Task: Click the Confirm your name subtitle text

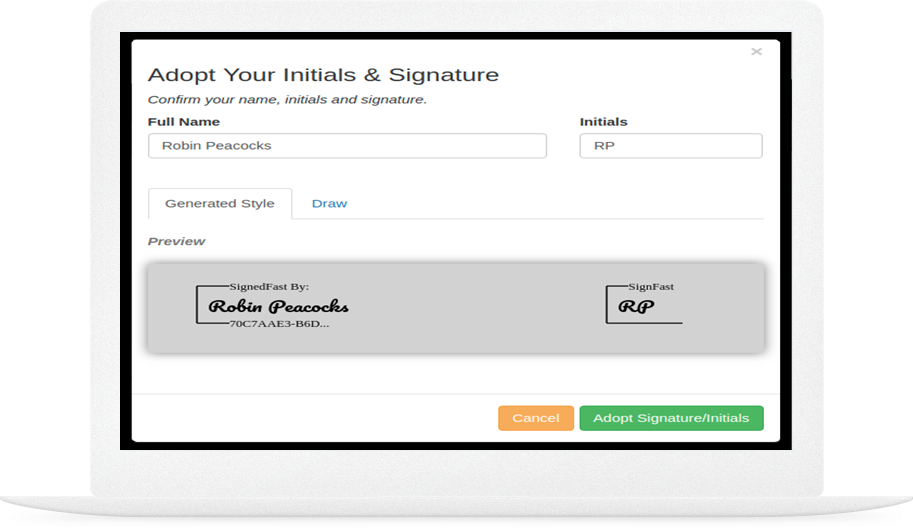Action: (x=287, y=100)
